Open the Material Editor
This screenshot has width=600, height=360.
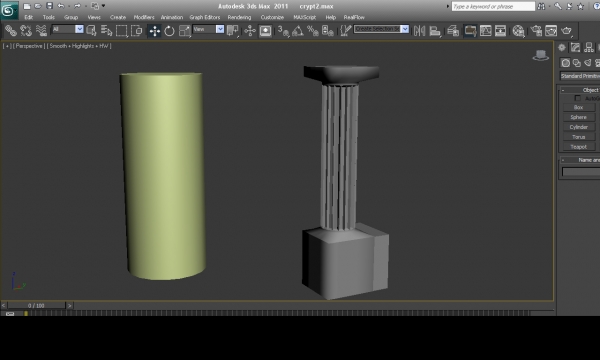click(518, 31)
